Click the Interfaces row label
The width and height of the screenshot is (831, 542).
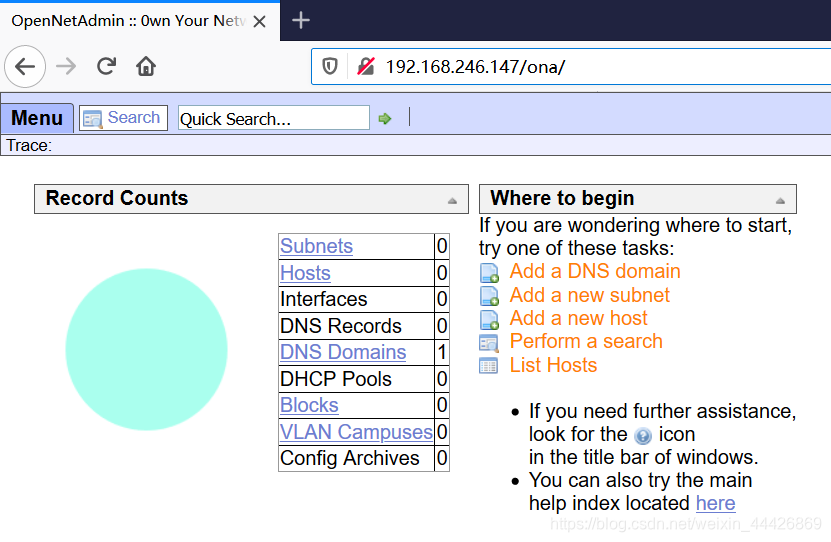pos(323,299)
